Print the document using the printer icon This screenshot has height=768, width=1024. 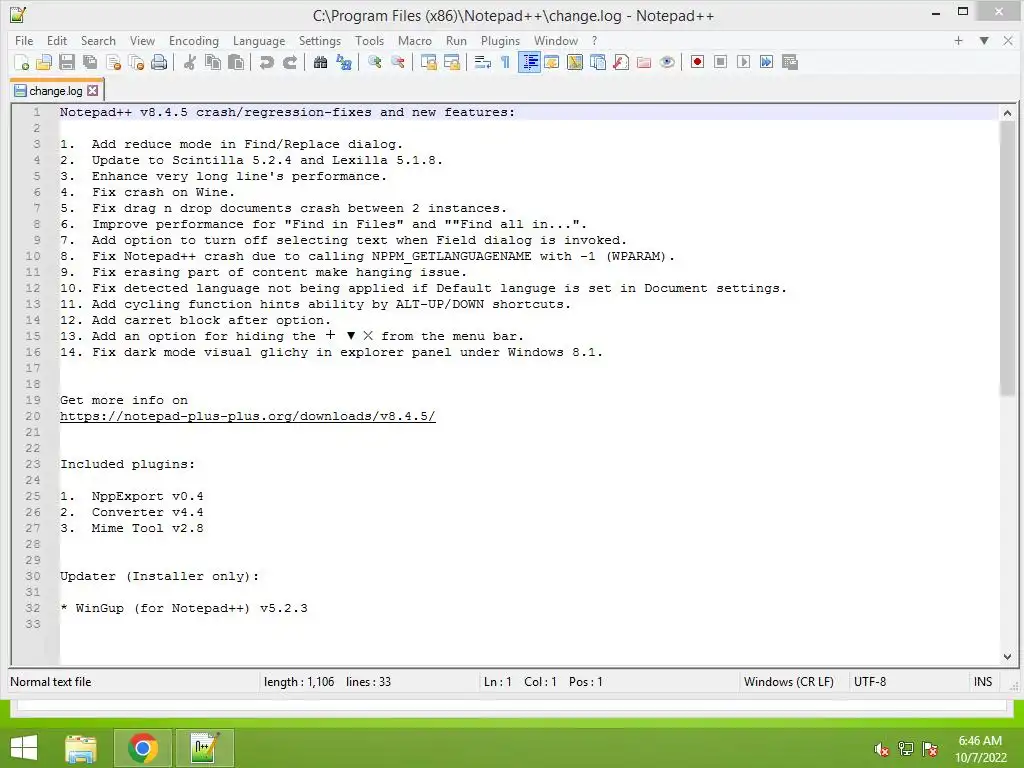pyautogui.click(x=159, y=62)
